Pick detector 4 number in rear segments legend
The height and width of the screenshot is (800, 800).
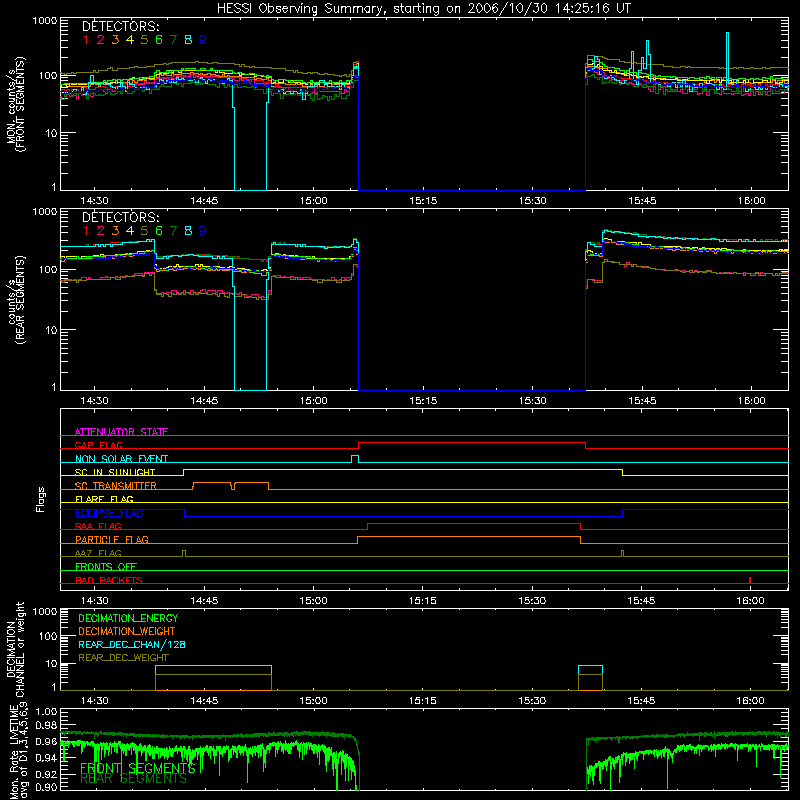click(x=130, y=231)
